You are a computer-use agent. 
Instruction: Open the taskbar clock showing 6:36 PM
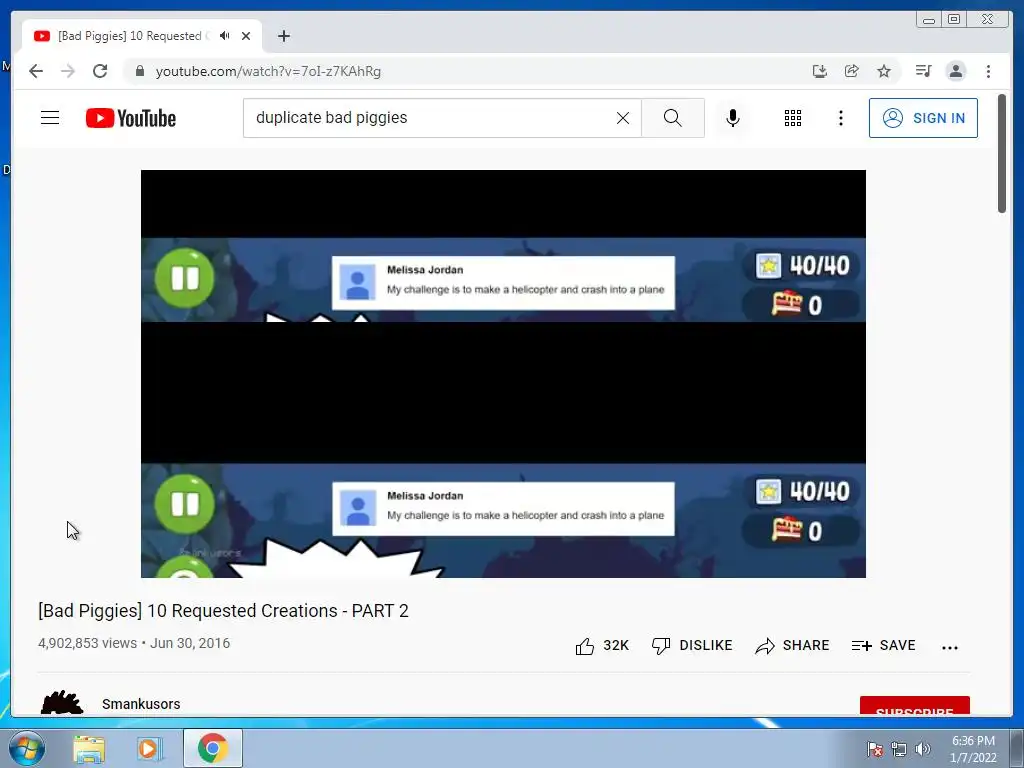pyautogui.click(x=973, y=749)
